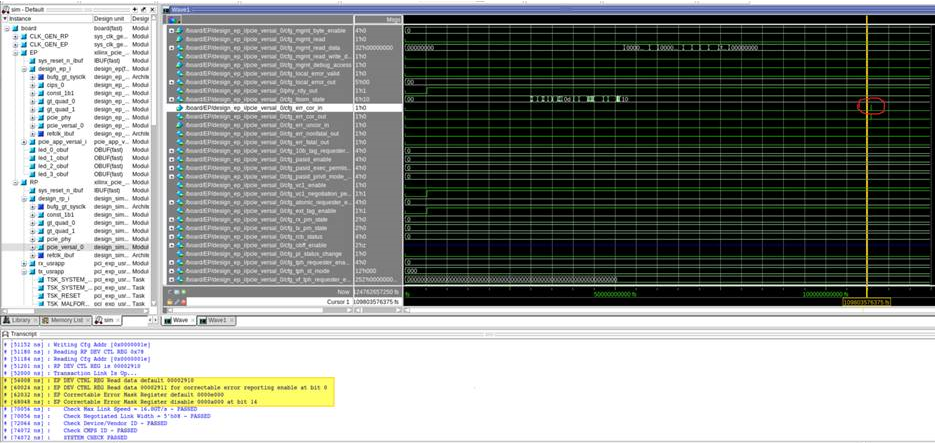Viewport: 936px width, 444px height.
Task: Click the Design unit column header
Action: coord(110,18)
